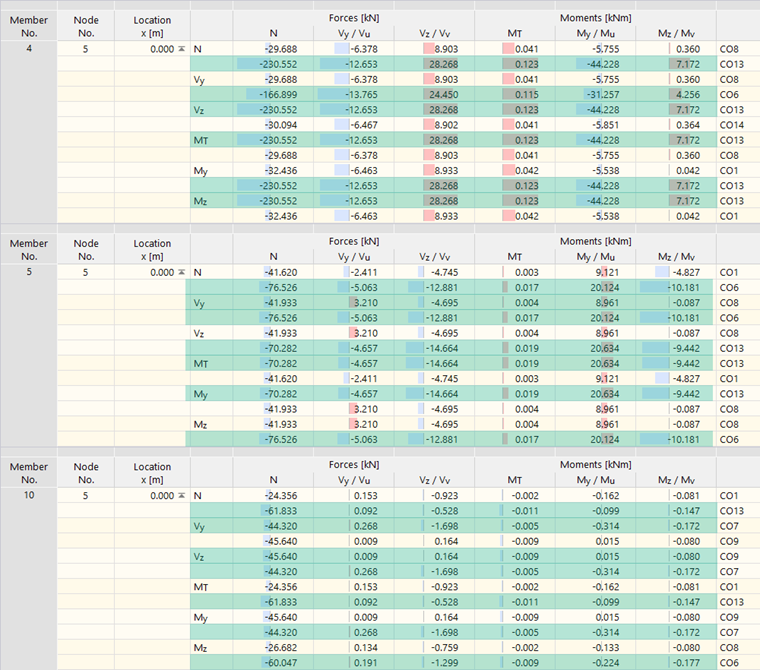Click the Mz / Mv column header in Member 10 table
Viewport: 760px width, 670px height.
click(x=675, y=480)
